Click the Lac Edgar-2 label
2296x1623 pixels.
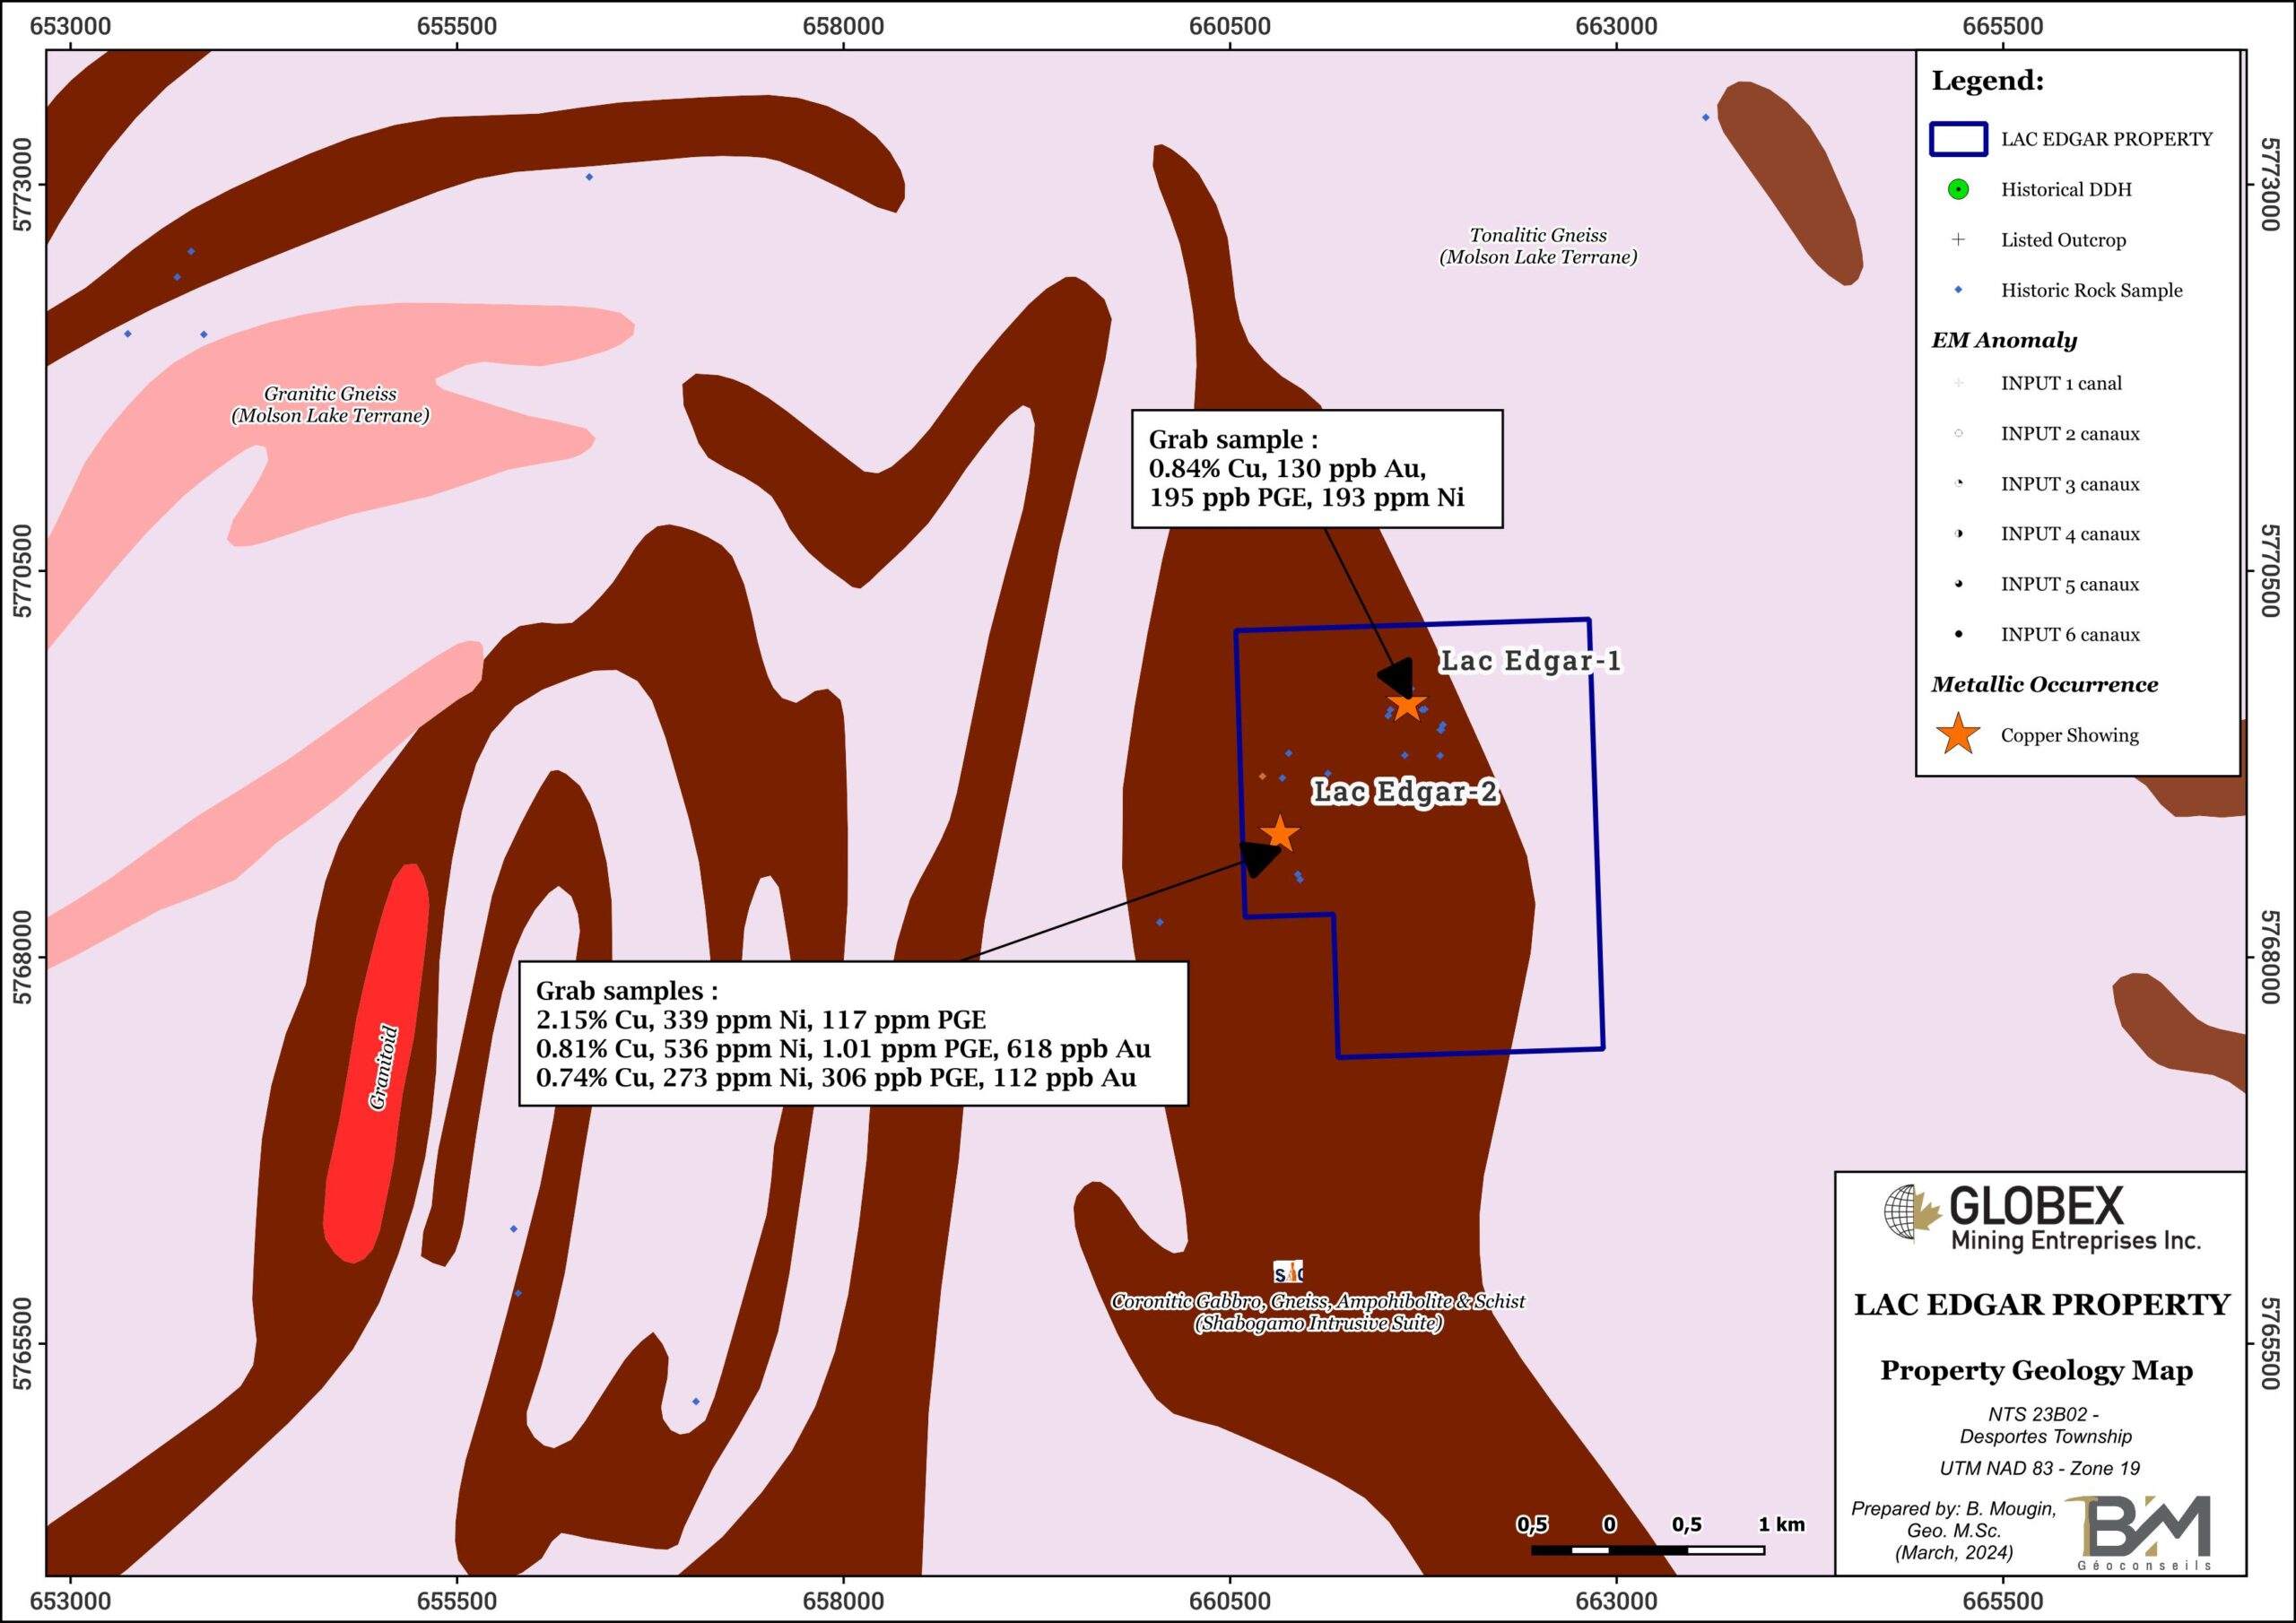[1405, 790]
